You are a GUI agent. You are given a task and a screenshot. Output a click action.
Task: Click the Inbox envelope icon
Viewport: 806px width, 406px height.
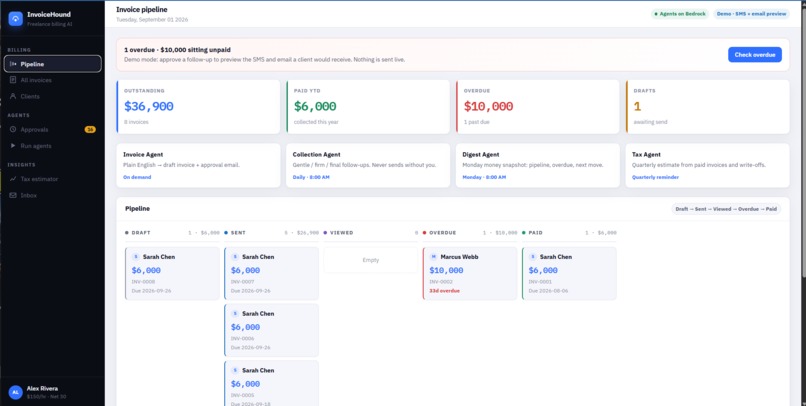13,195
